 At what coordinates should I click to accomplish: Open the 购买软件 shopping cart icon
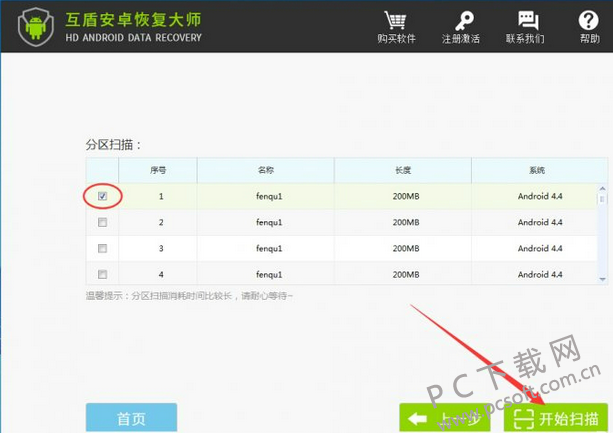(396, 20)
